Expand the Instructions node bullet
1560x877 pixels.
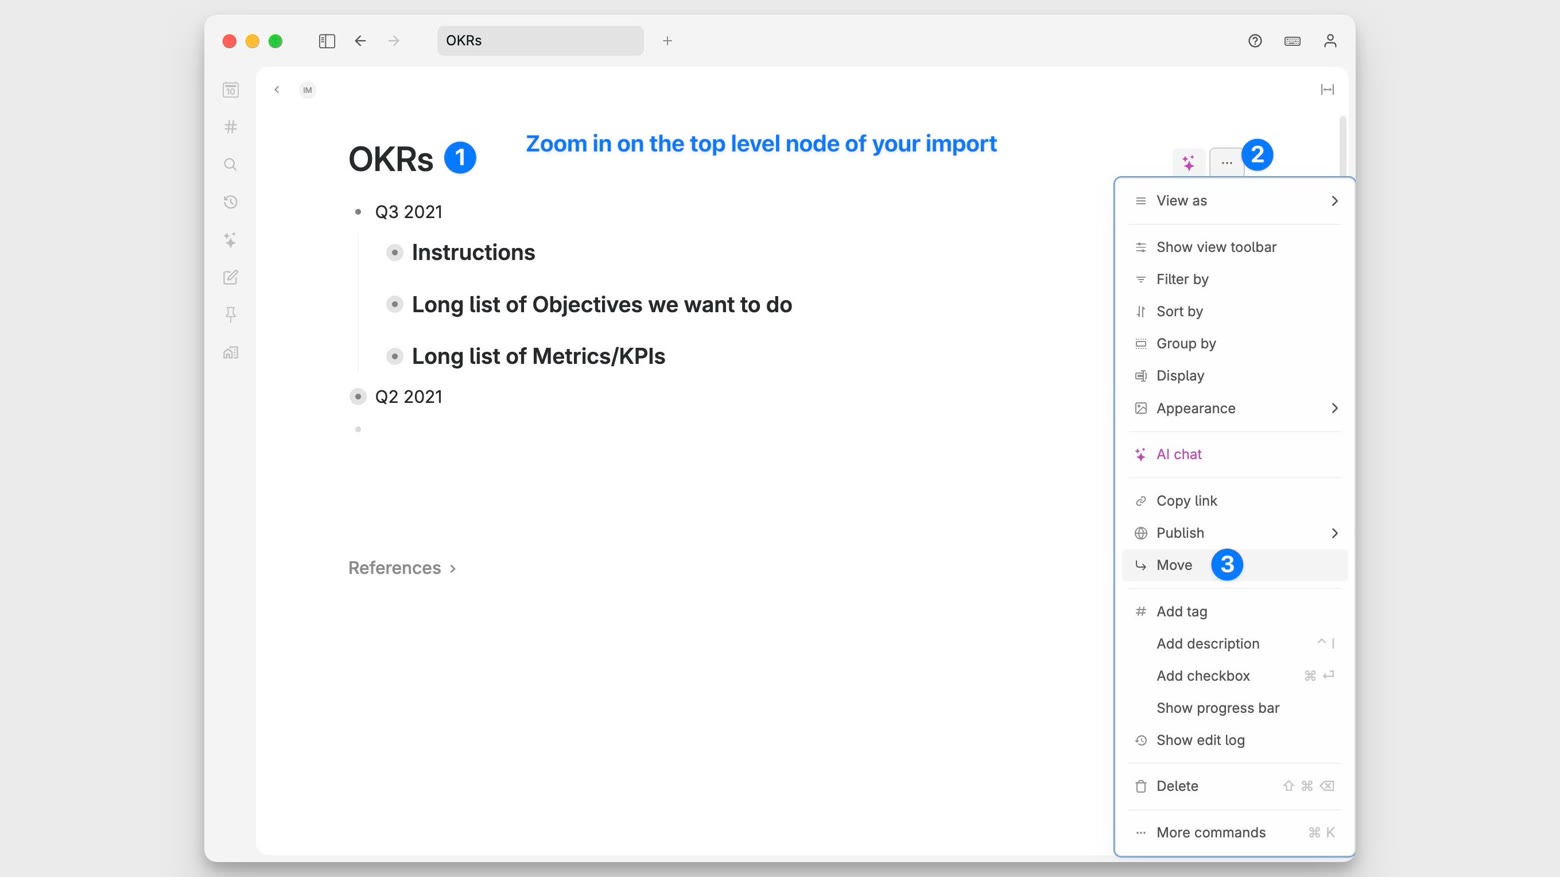[x=395, y=253]
